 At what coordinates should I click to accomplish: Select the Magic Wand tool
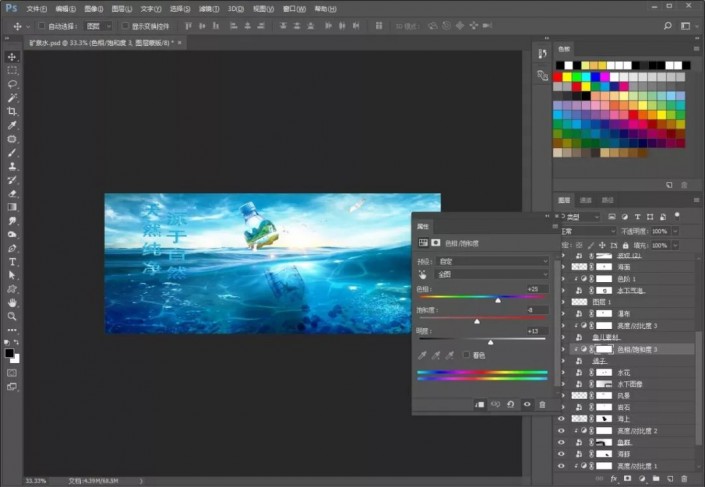12,98
